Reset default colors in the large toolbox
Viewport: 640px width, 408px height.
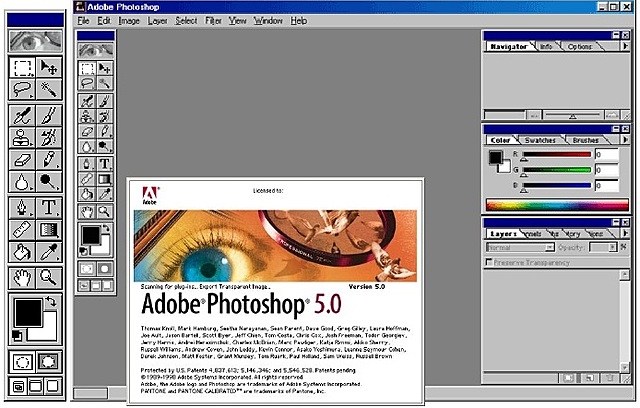click(x=17, y=335)
